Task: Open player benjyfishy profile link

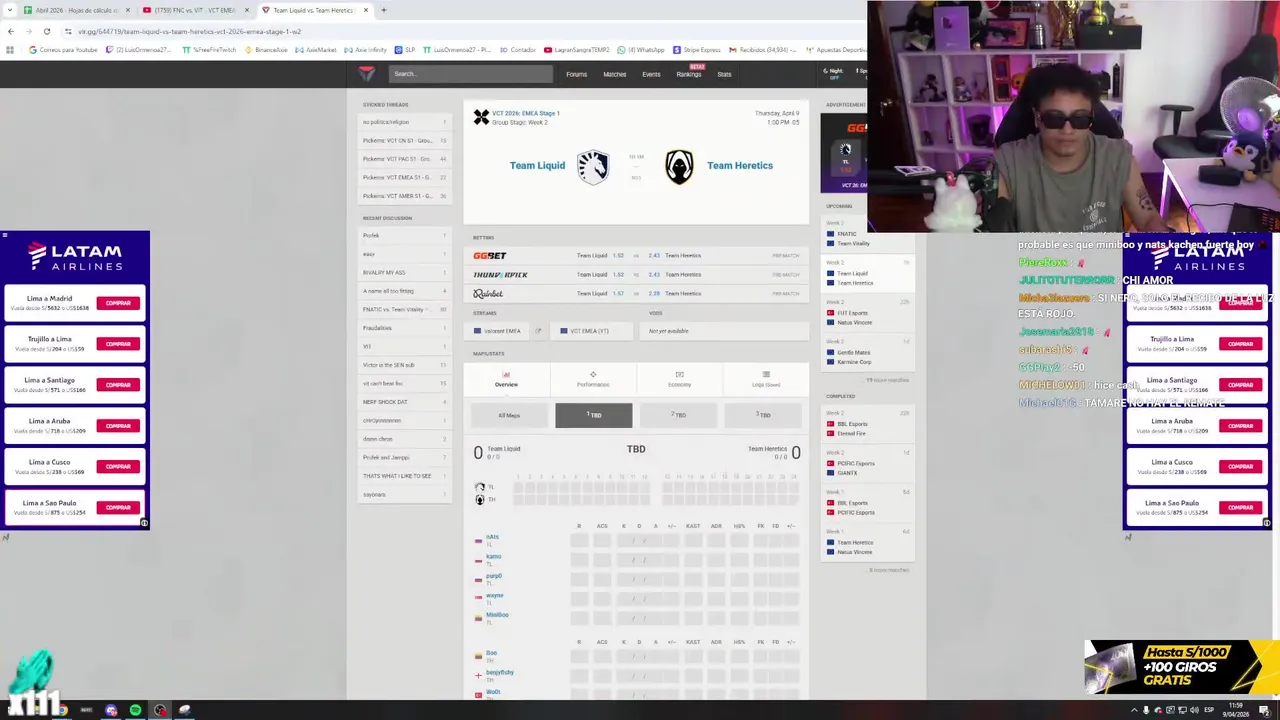Action: [499, 672]
